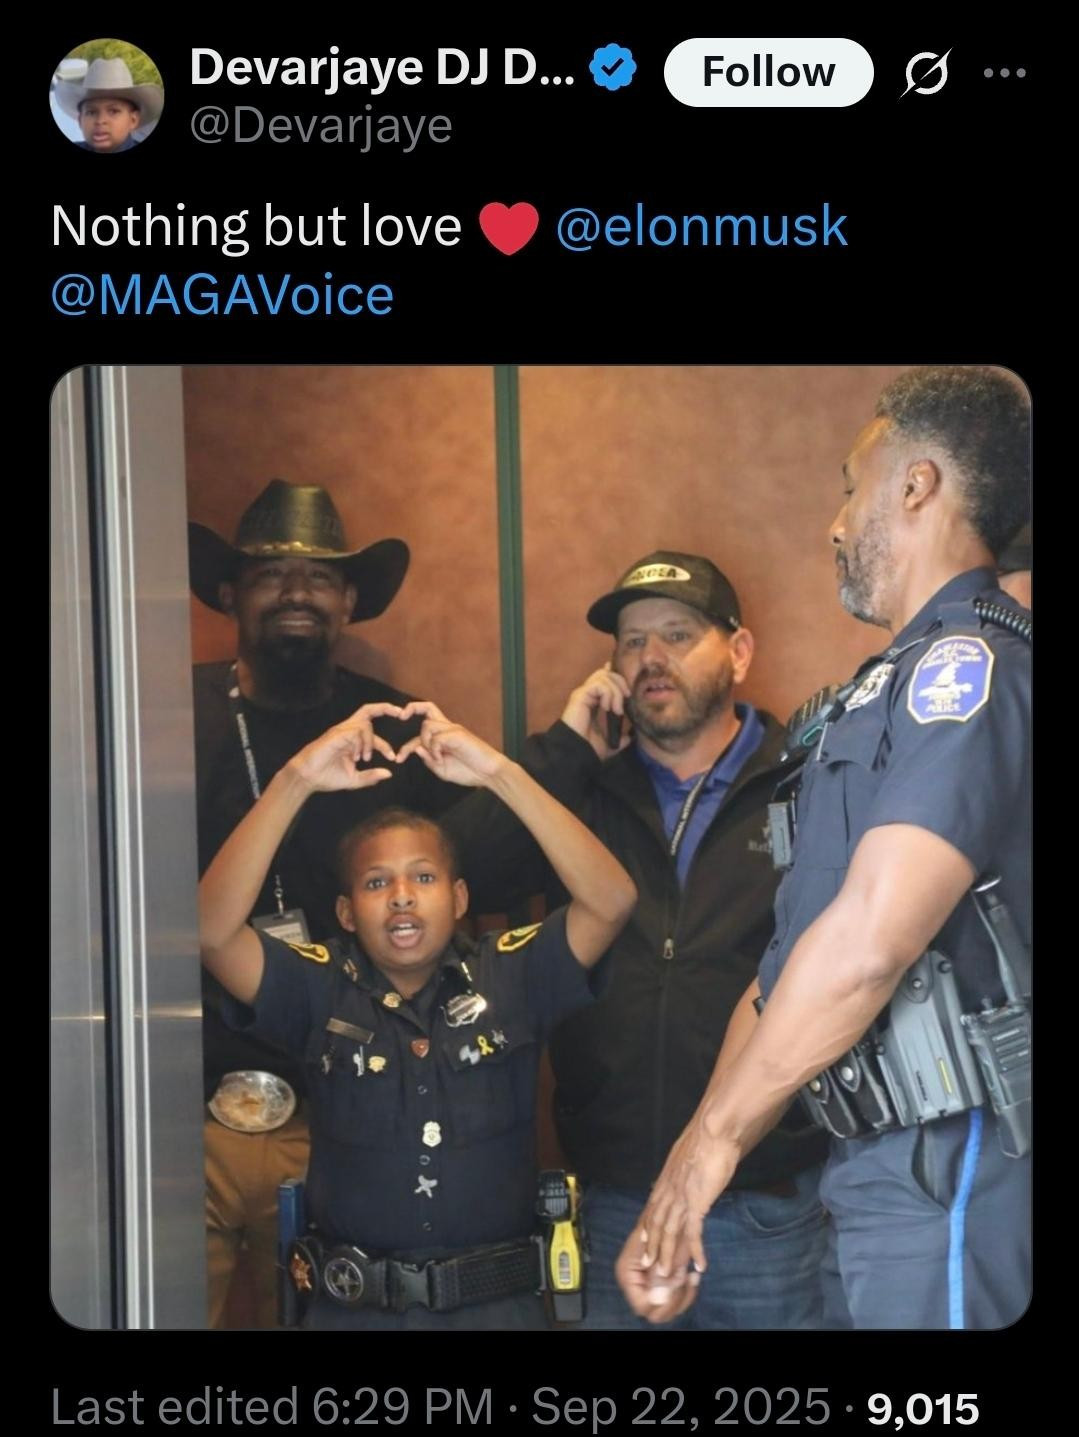This screenshot has height=1437, width=1079.
Task: Click the Sep 22, 2025 date
Action: pyautogui.click(x=680, y=1405)
